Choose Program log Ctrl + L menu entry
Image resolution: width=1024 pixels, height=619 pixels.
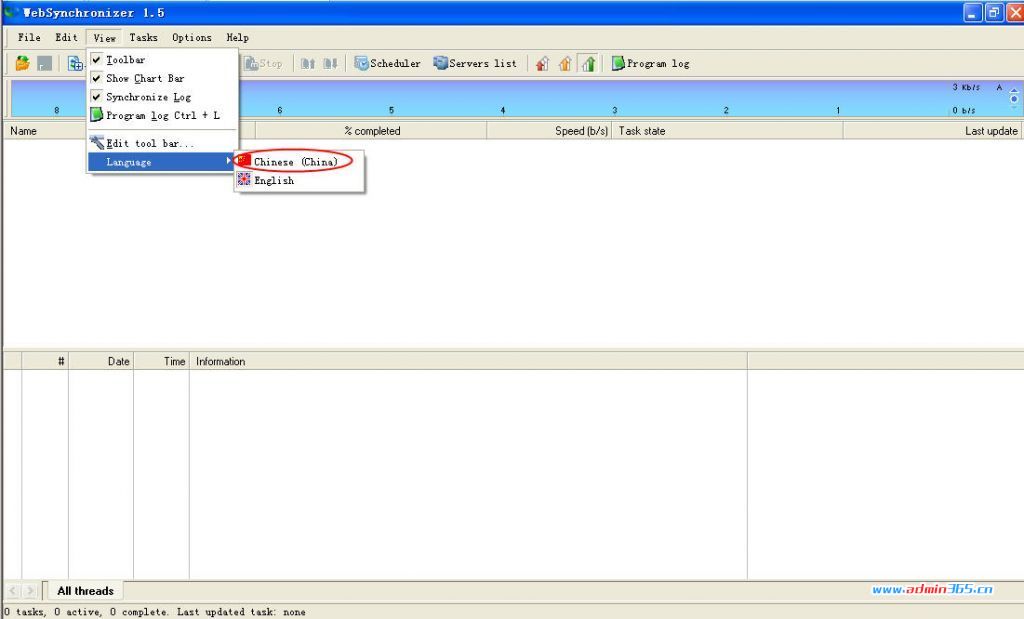(x=163, y=116)
